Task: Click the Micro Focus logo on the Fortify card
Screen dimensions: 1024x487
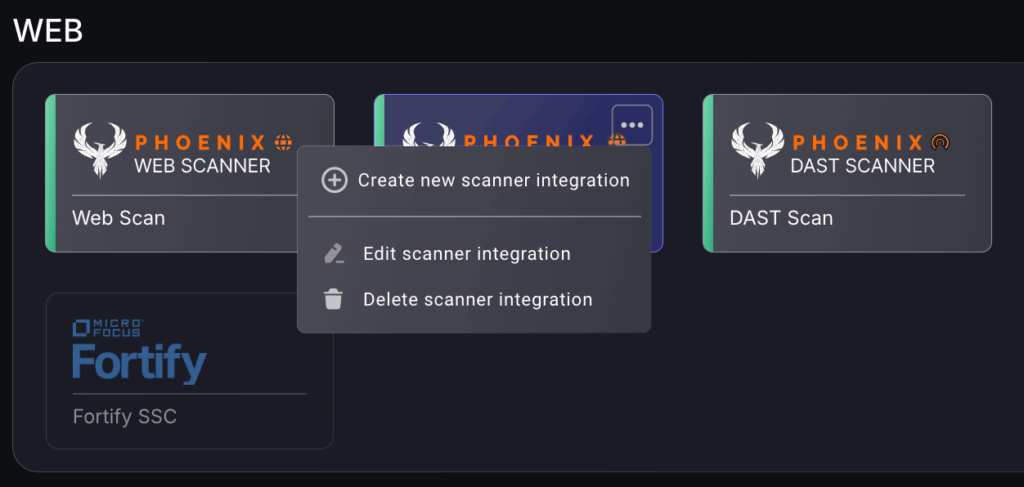Action: [x=108, y=327]
